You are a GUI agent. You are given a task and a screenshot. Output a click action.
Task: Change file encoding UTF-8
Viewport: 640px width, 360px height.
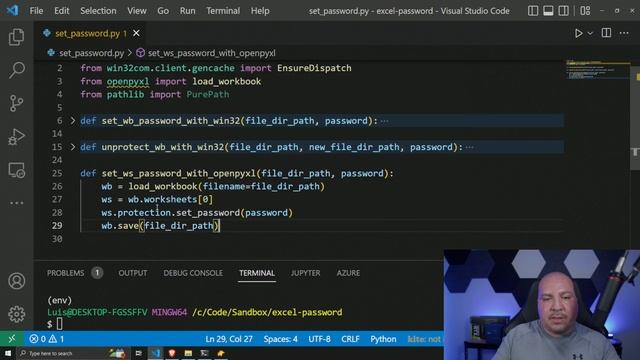pyautogui.click(x=319, y=339)
